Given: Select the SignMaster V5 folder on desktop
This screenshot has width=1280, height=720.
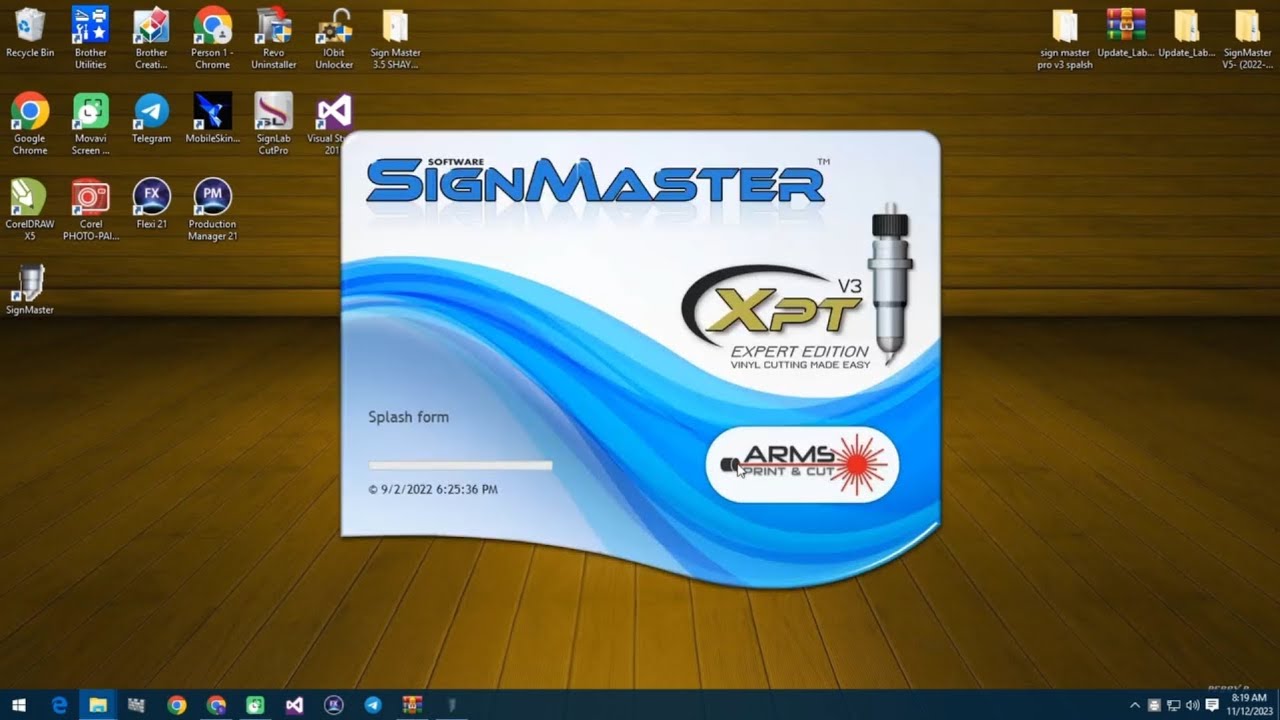Looking at the screenshot, I should [1248, 38].
